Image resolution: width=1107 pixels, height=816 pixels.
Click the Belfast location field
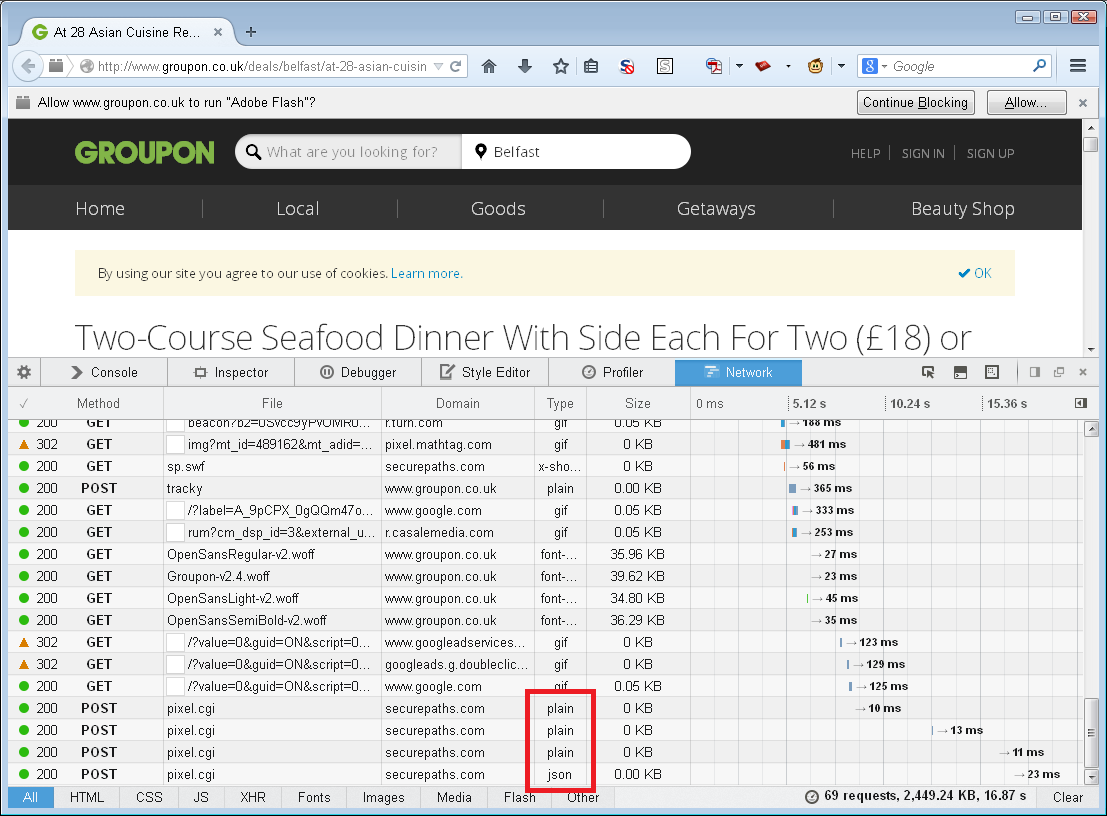pyautogui.click(x=576, y=152)
